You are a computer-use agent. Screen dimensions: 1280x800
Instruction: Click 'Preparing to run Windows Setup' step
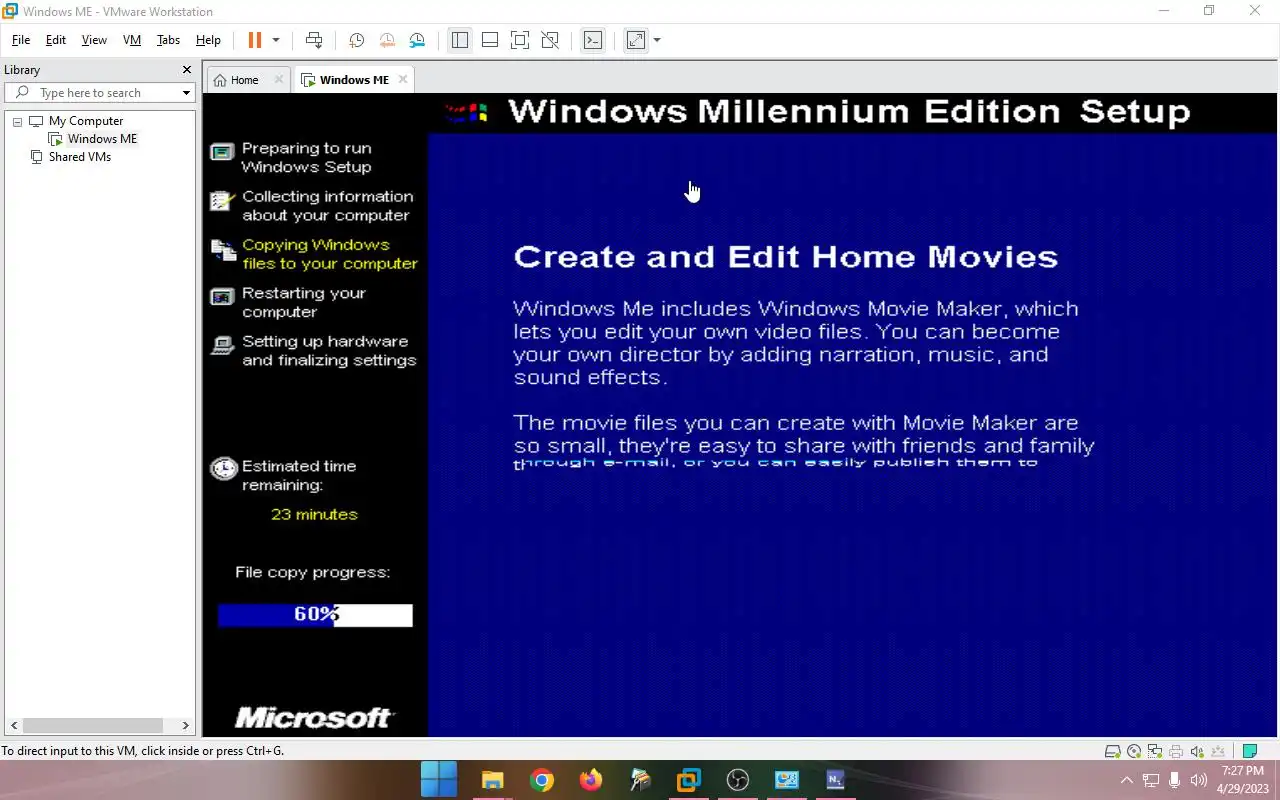click(306, 158)
